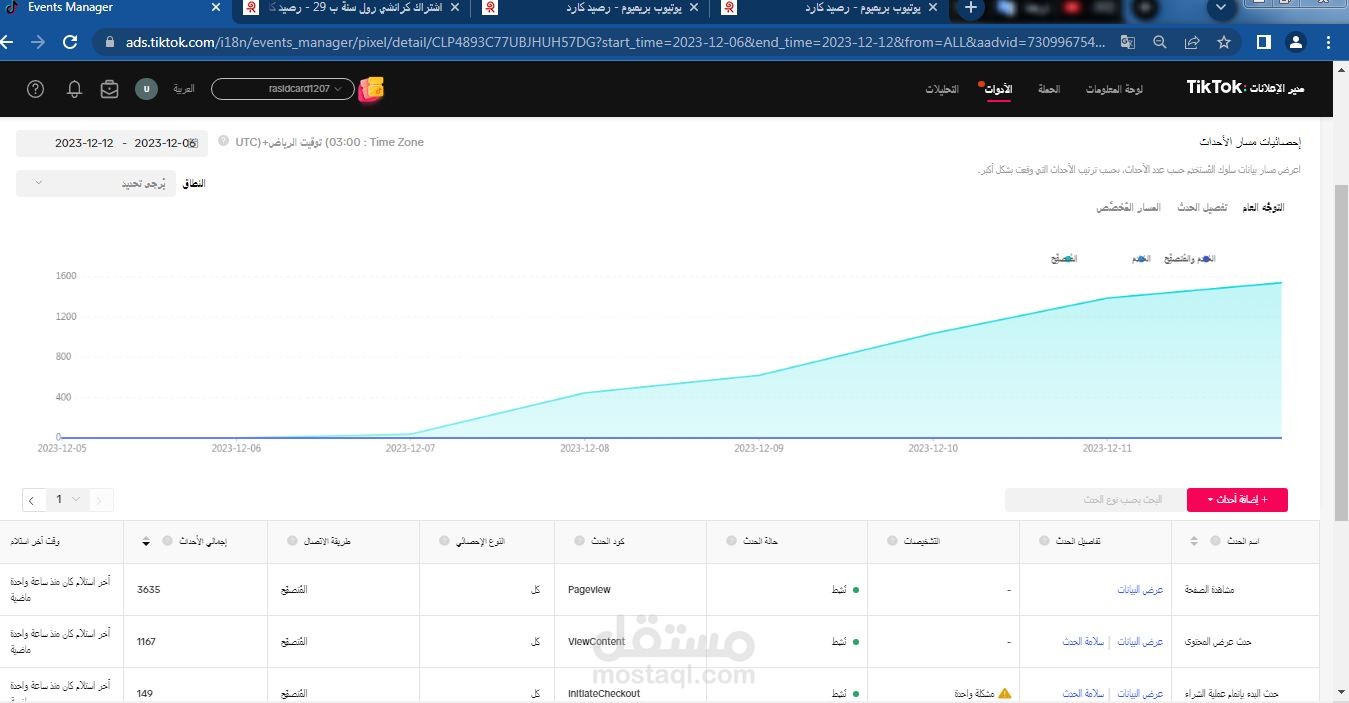1349x703 pixels.
Task: Click ViewContent total events 1167
Action: [146, 641]
